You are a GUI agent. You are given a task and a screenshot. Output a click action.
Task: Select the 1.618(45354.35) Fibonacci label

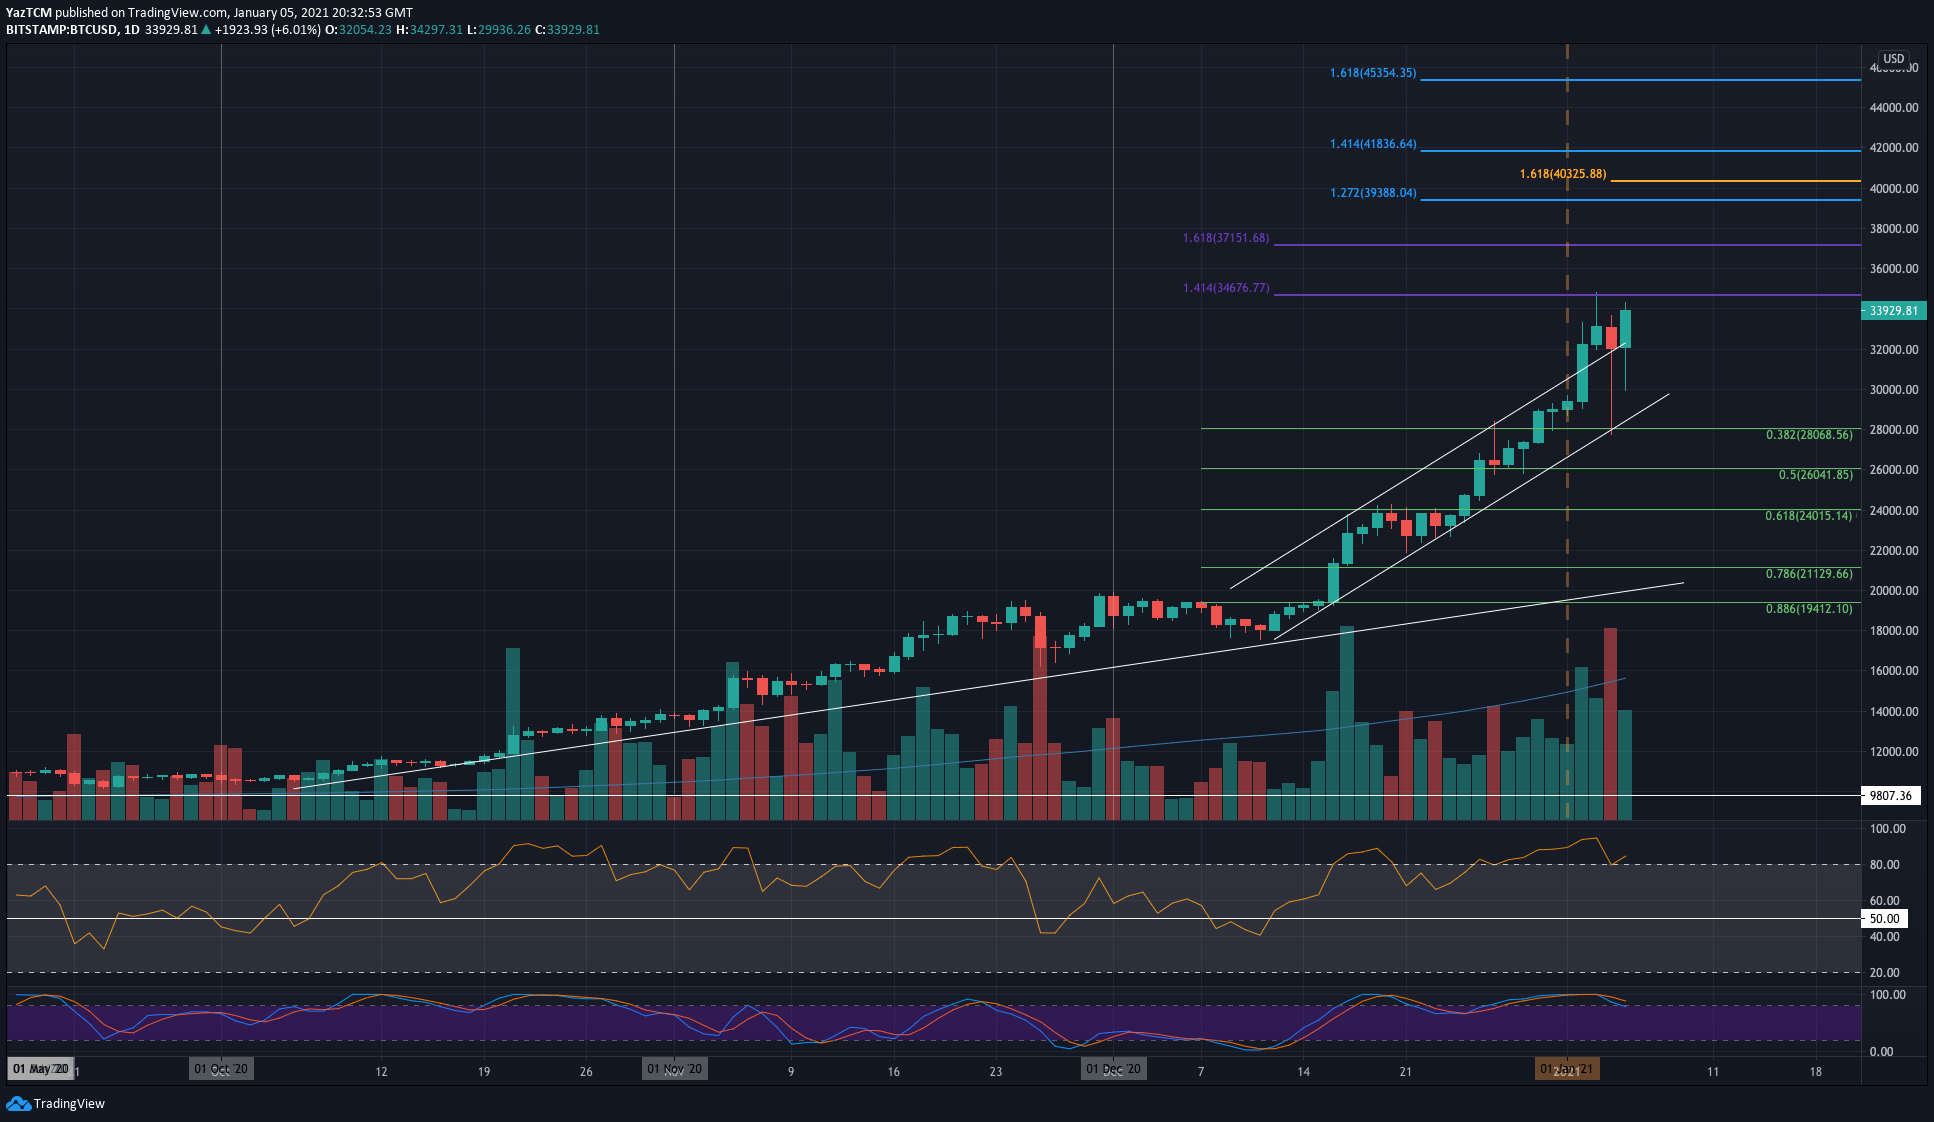1373,73
